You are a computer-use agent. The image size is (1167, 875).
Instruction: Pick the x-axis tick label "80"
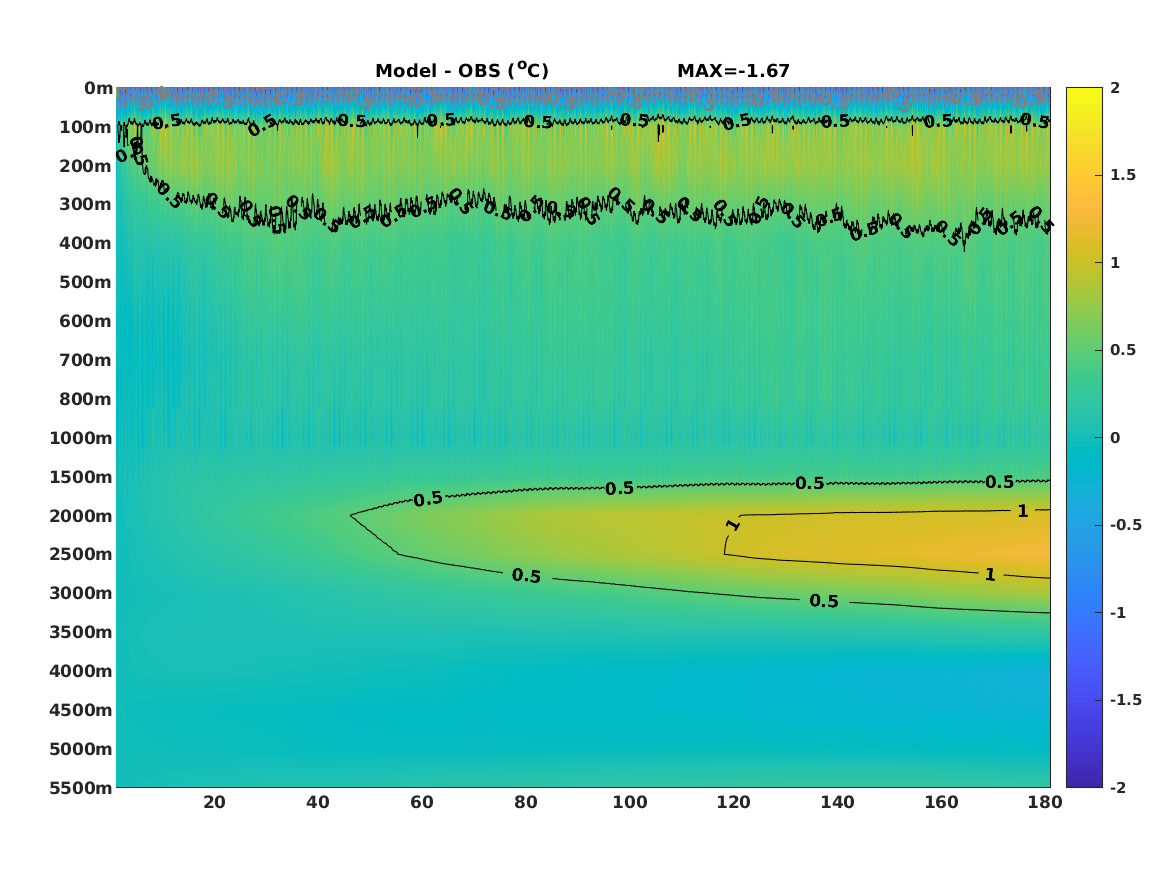(526, 802)
